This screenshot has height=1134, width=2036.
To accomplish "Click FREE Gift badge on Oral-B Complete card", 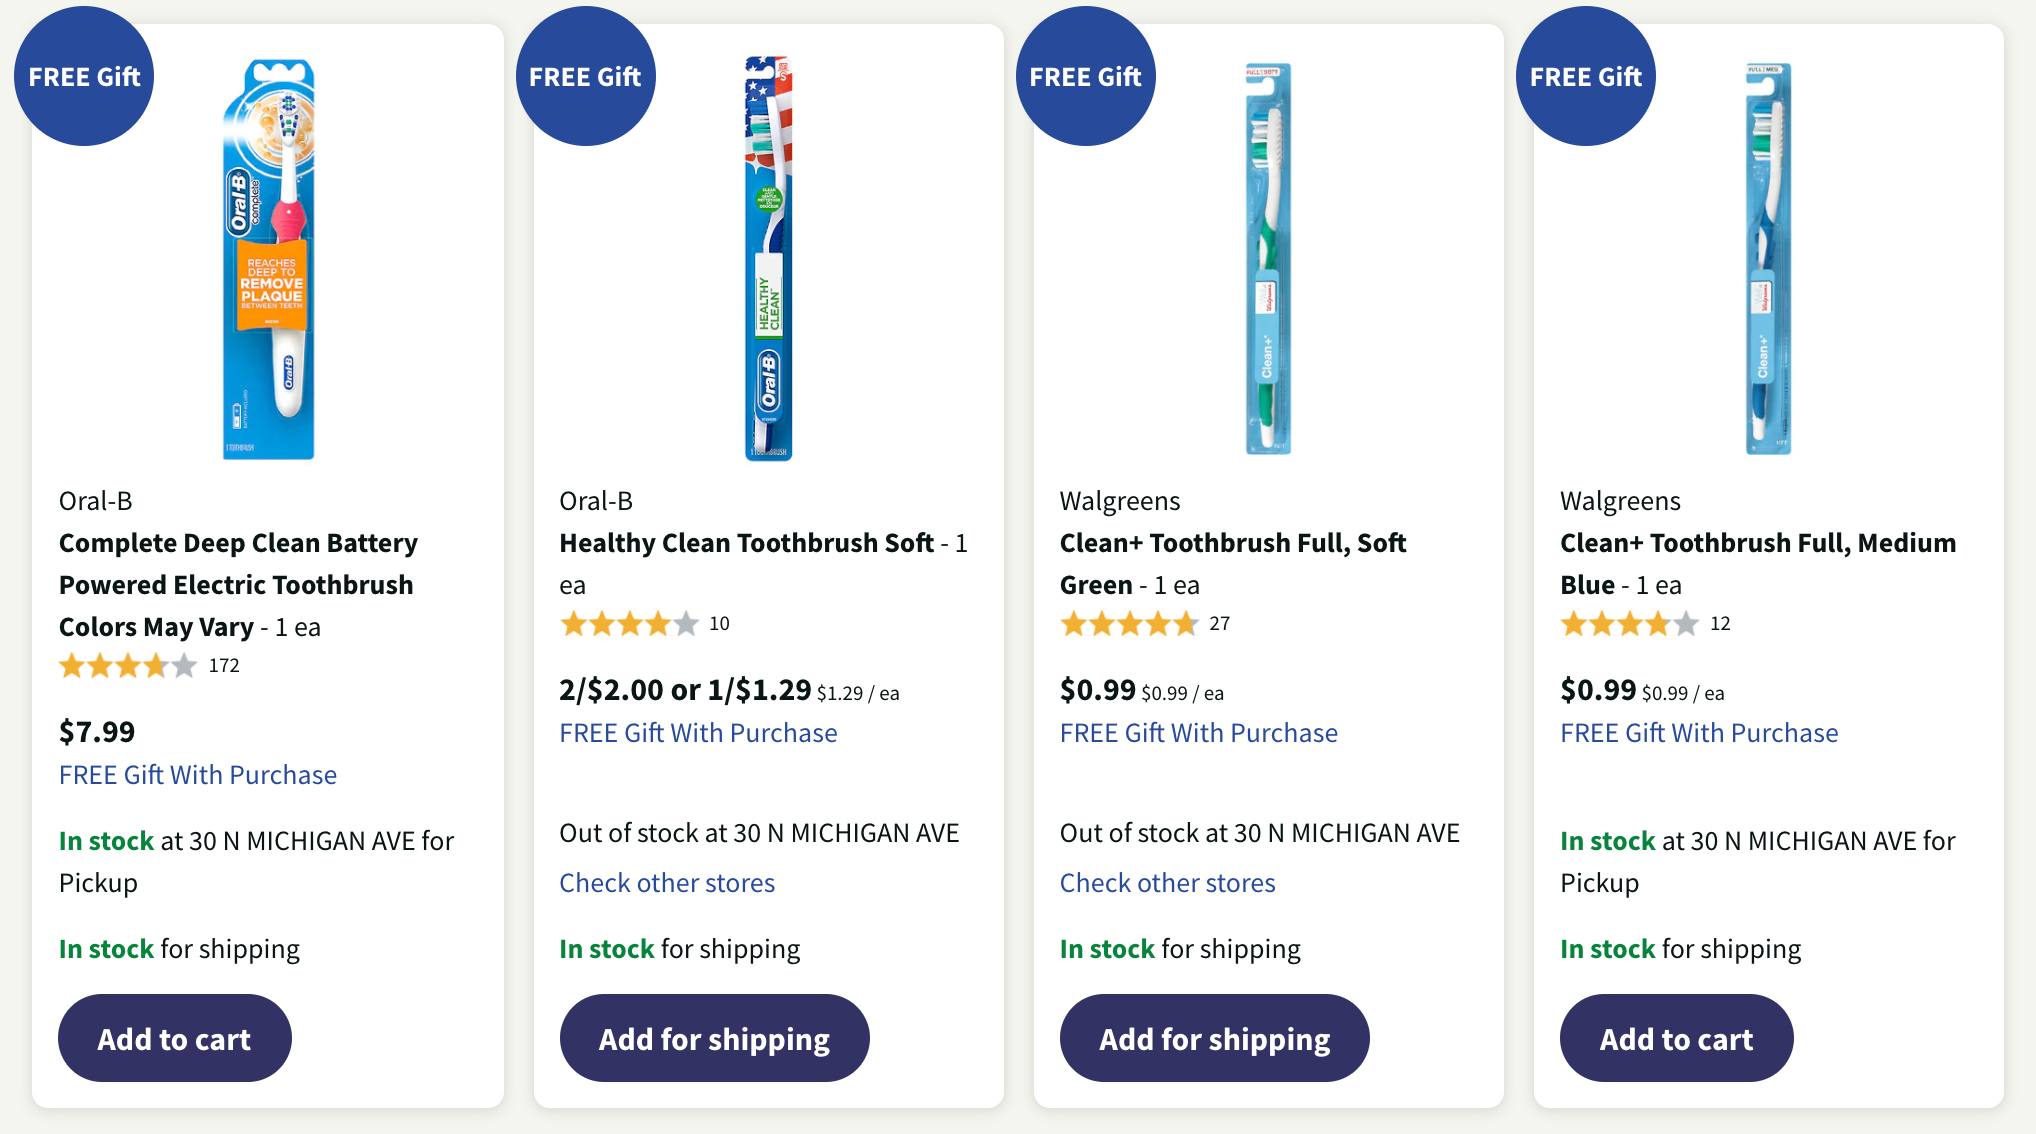I will (84, 77).
